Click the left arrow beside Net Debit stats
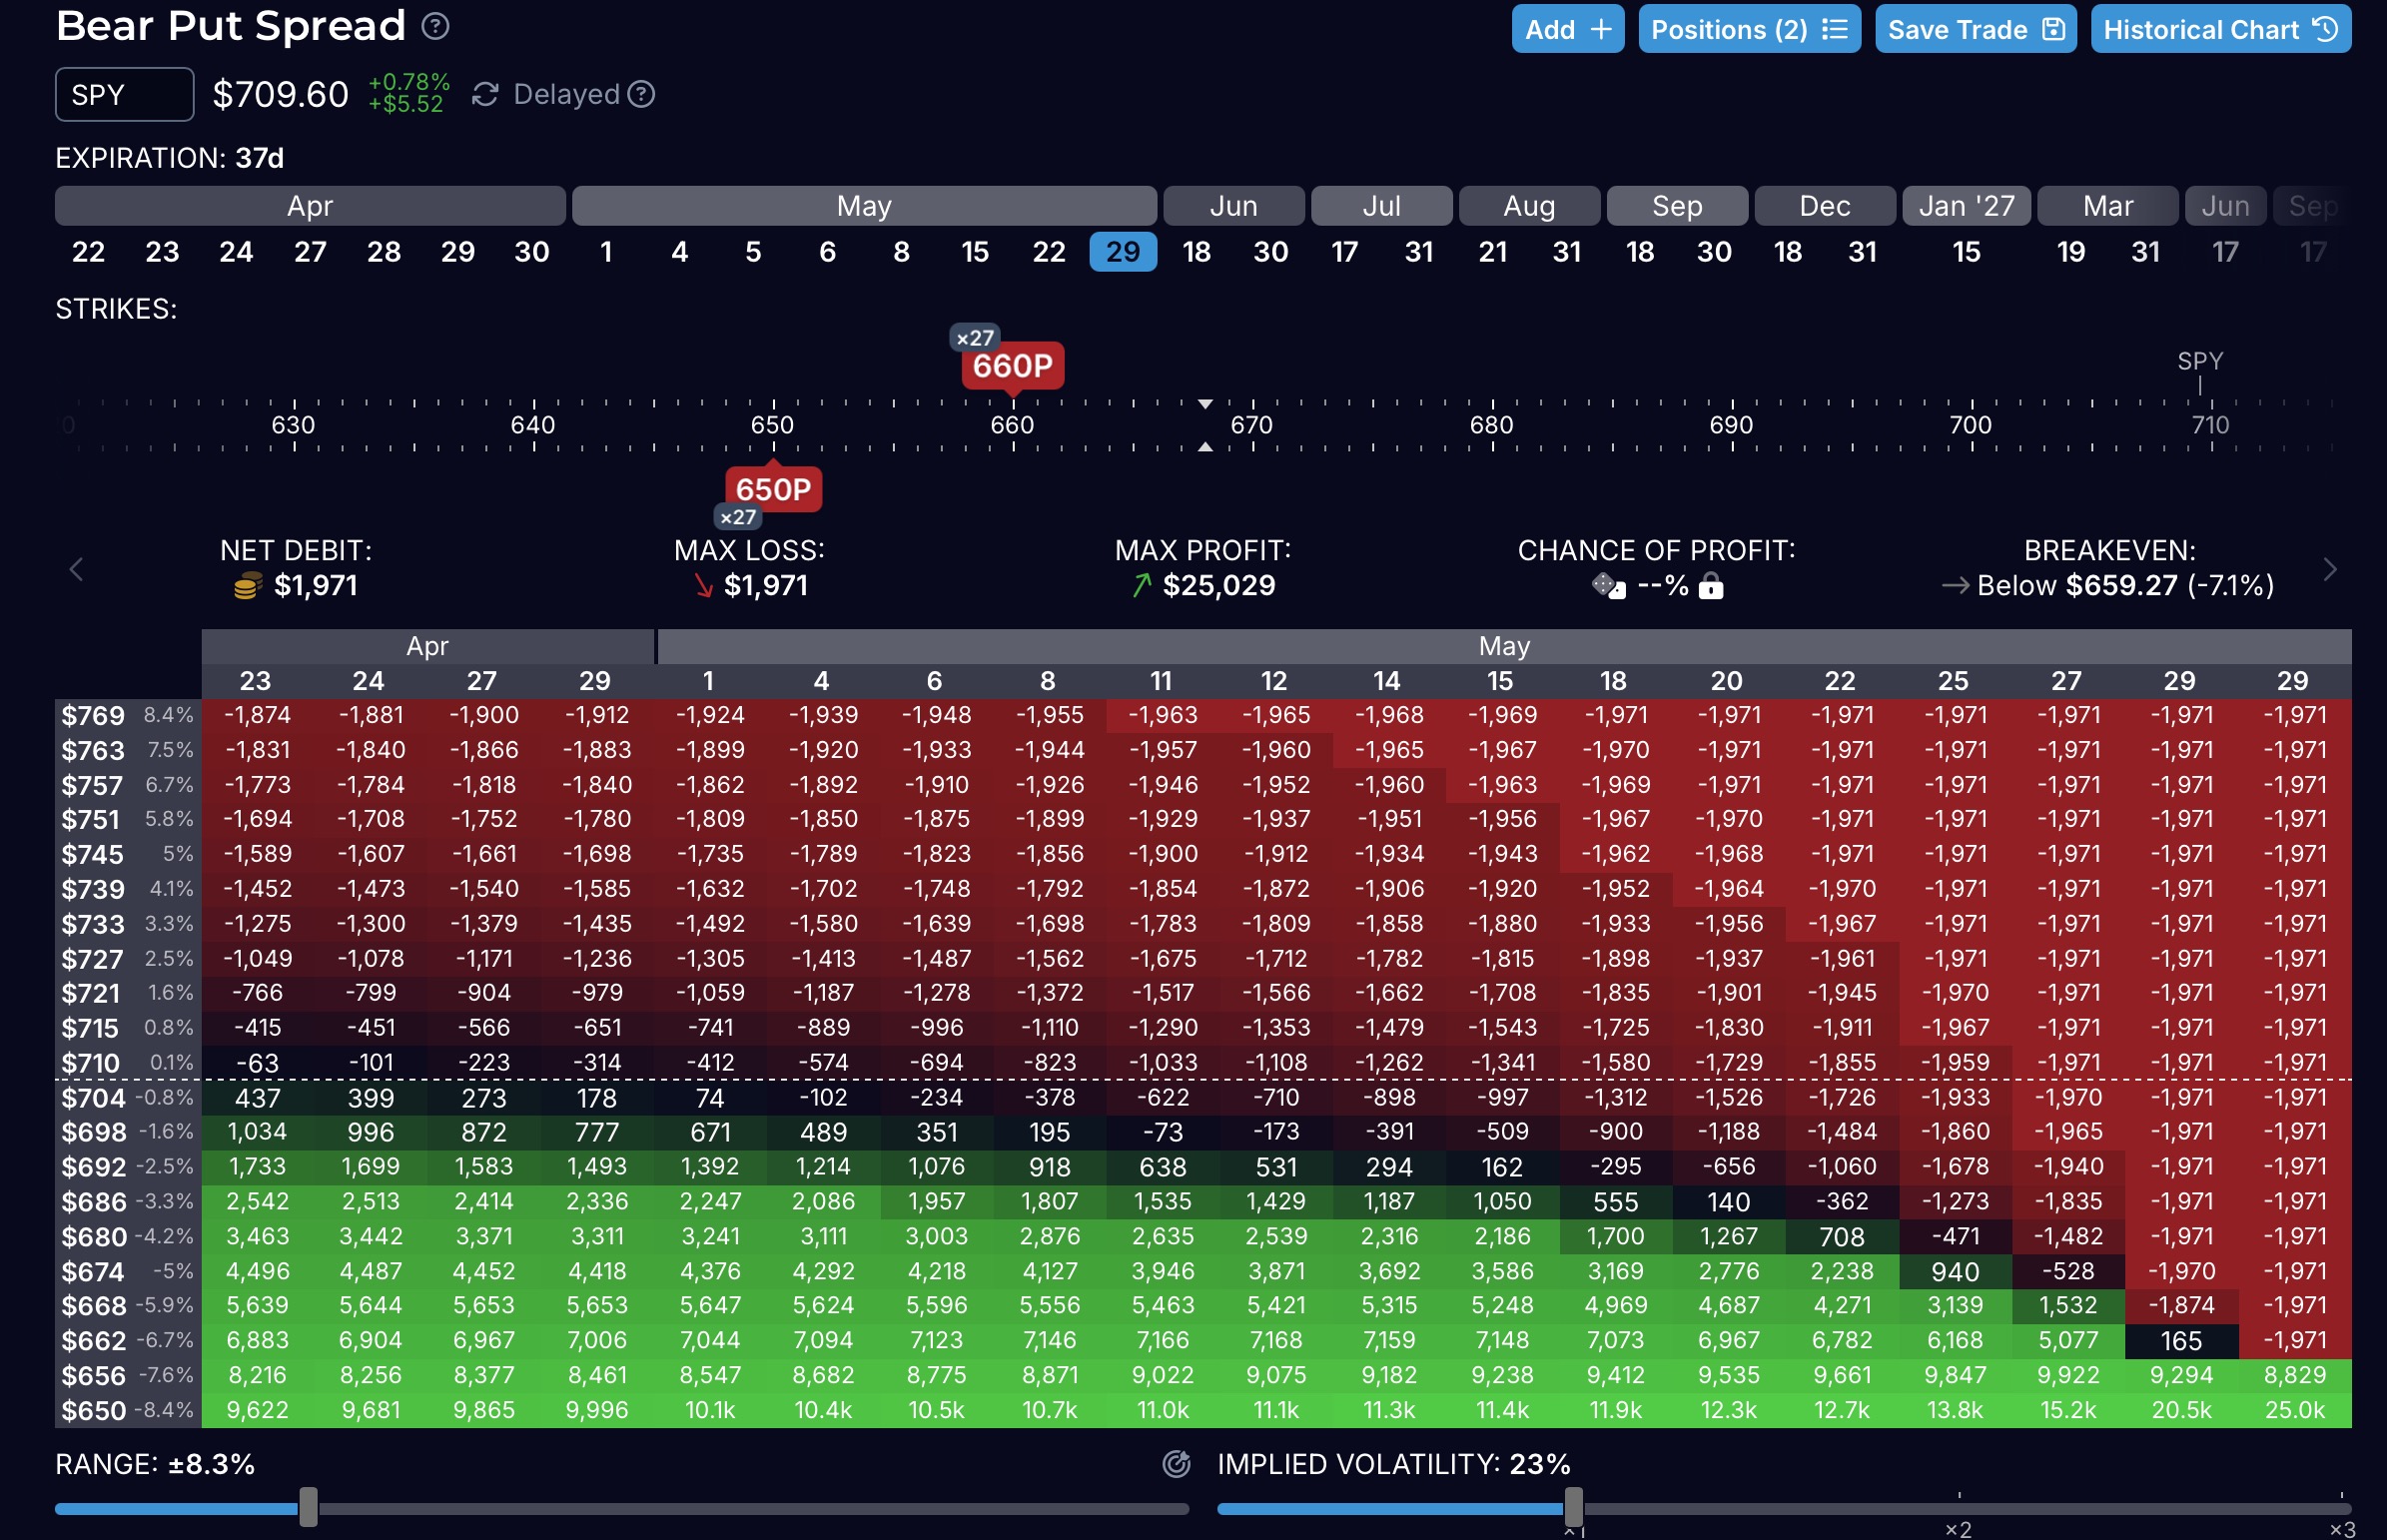The height and width of the screenshot is (1540, 2387). (76, 569)
